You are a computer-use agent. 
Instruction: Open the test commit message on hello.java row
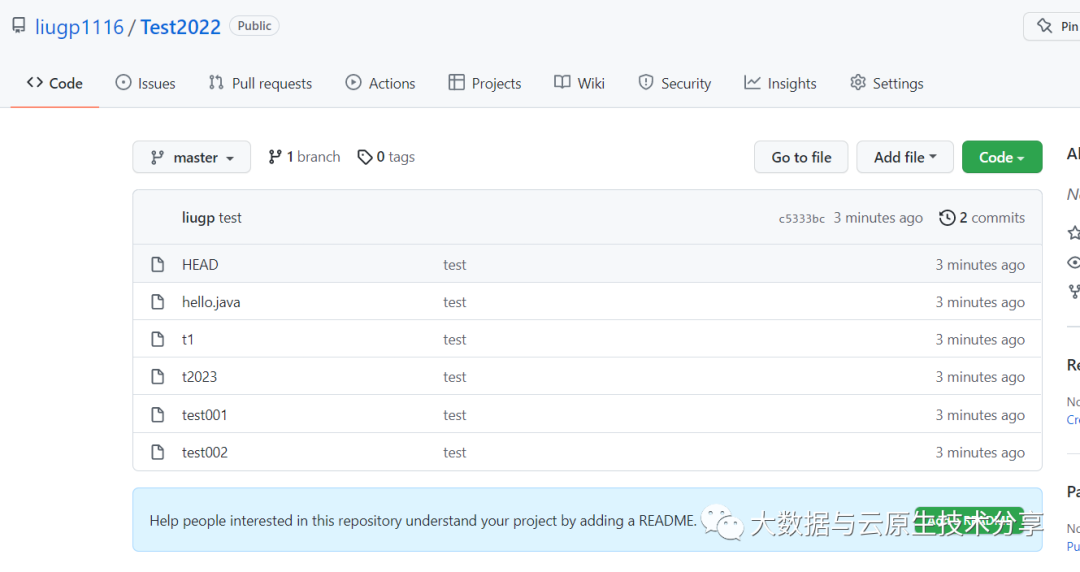[455, 302]
